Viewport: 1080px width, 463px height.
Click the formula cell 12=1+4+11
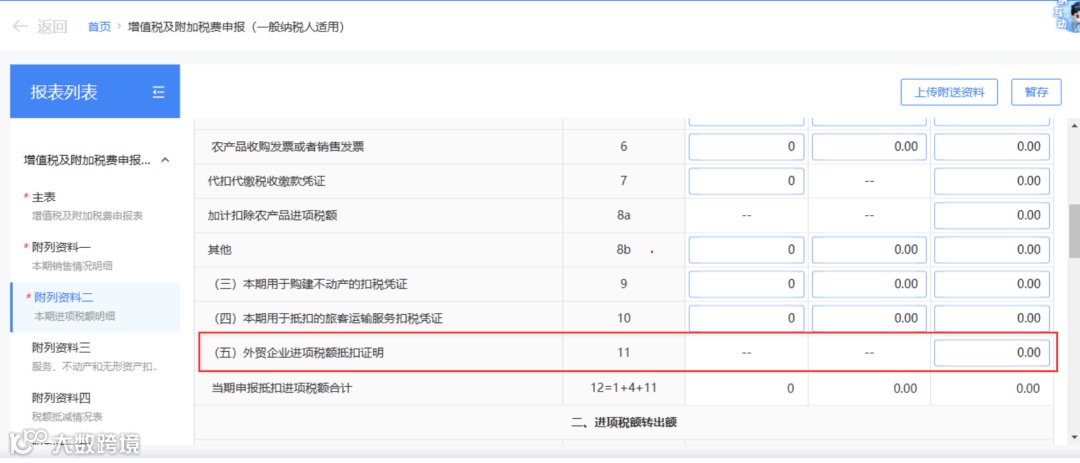(x=623, y=389)
